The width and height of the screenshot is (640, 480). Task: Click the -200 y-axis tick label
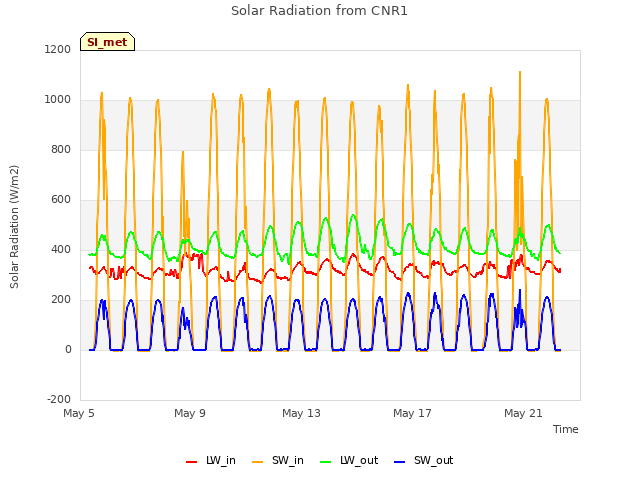59,399
